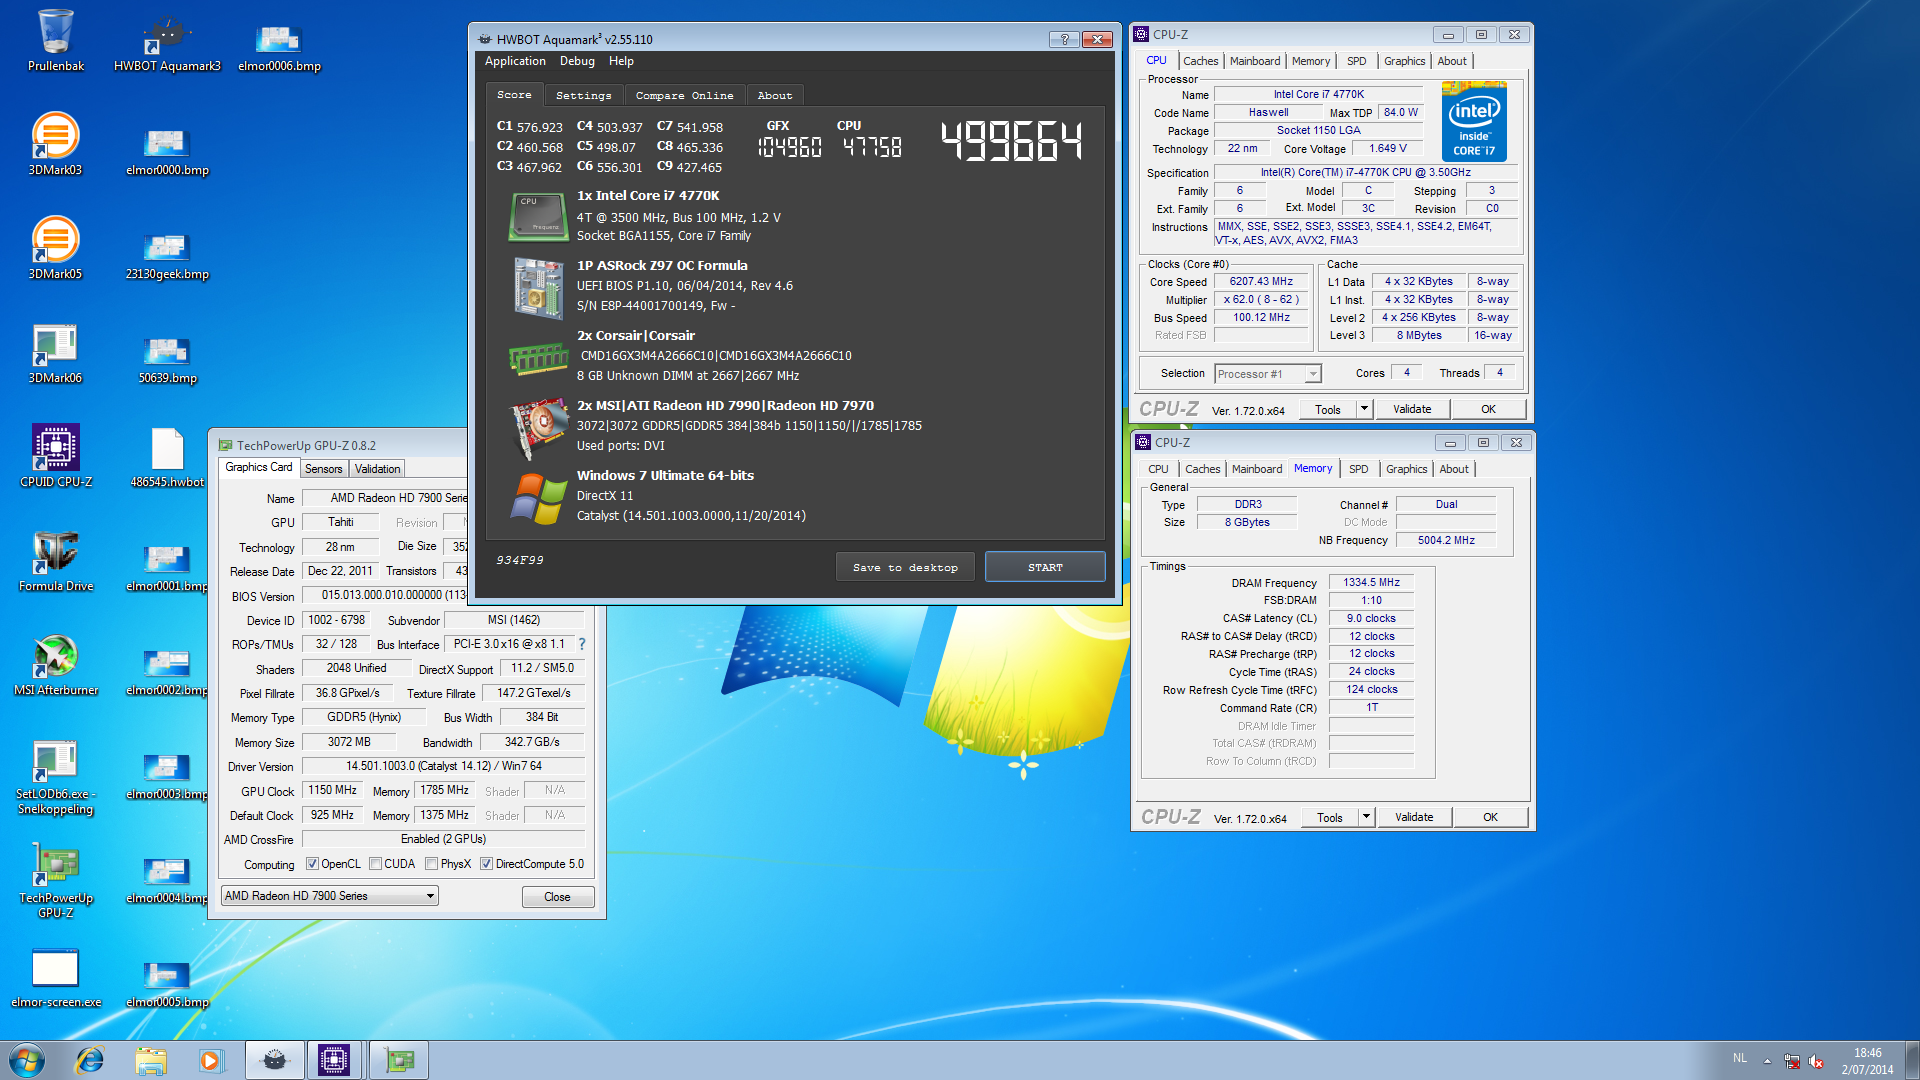Open SPD tab in lower CPU-Z

point(1358,469)
